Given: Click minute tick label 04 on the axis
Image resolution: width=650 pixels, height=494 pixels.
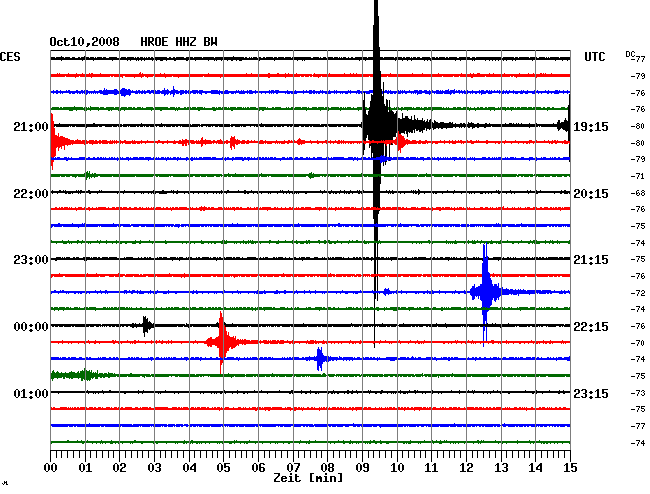Looking at the screenshot, I should (x=189, y=468).
